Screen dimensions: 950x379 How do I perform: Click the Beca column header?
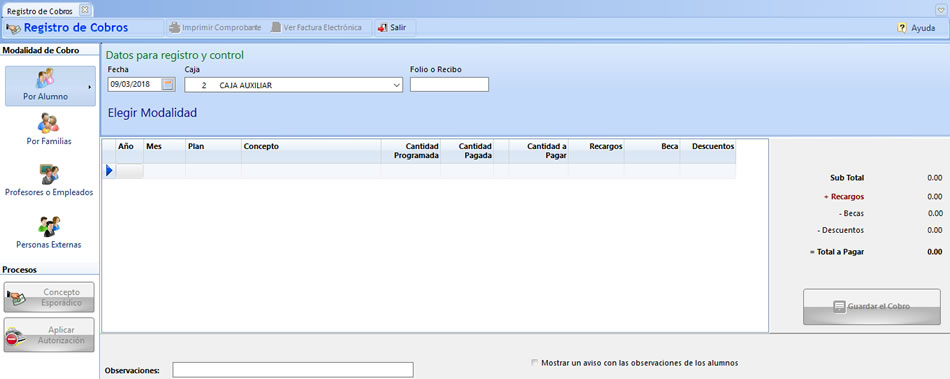(x=652, y=151)
